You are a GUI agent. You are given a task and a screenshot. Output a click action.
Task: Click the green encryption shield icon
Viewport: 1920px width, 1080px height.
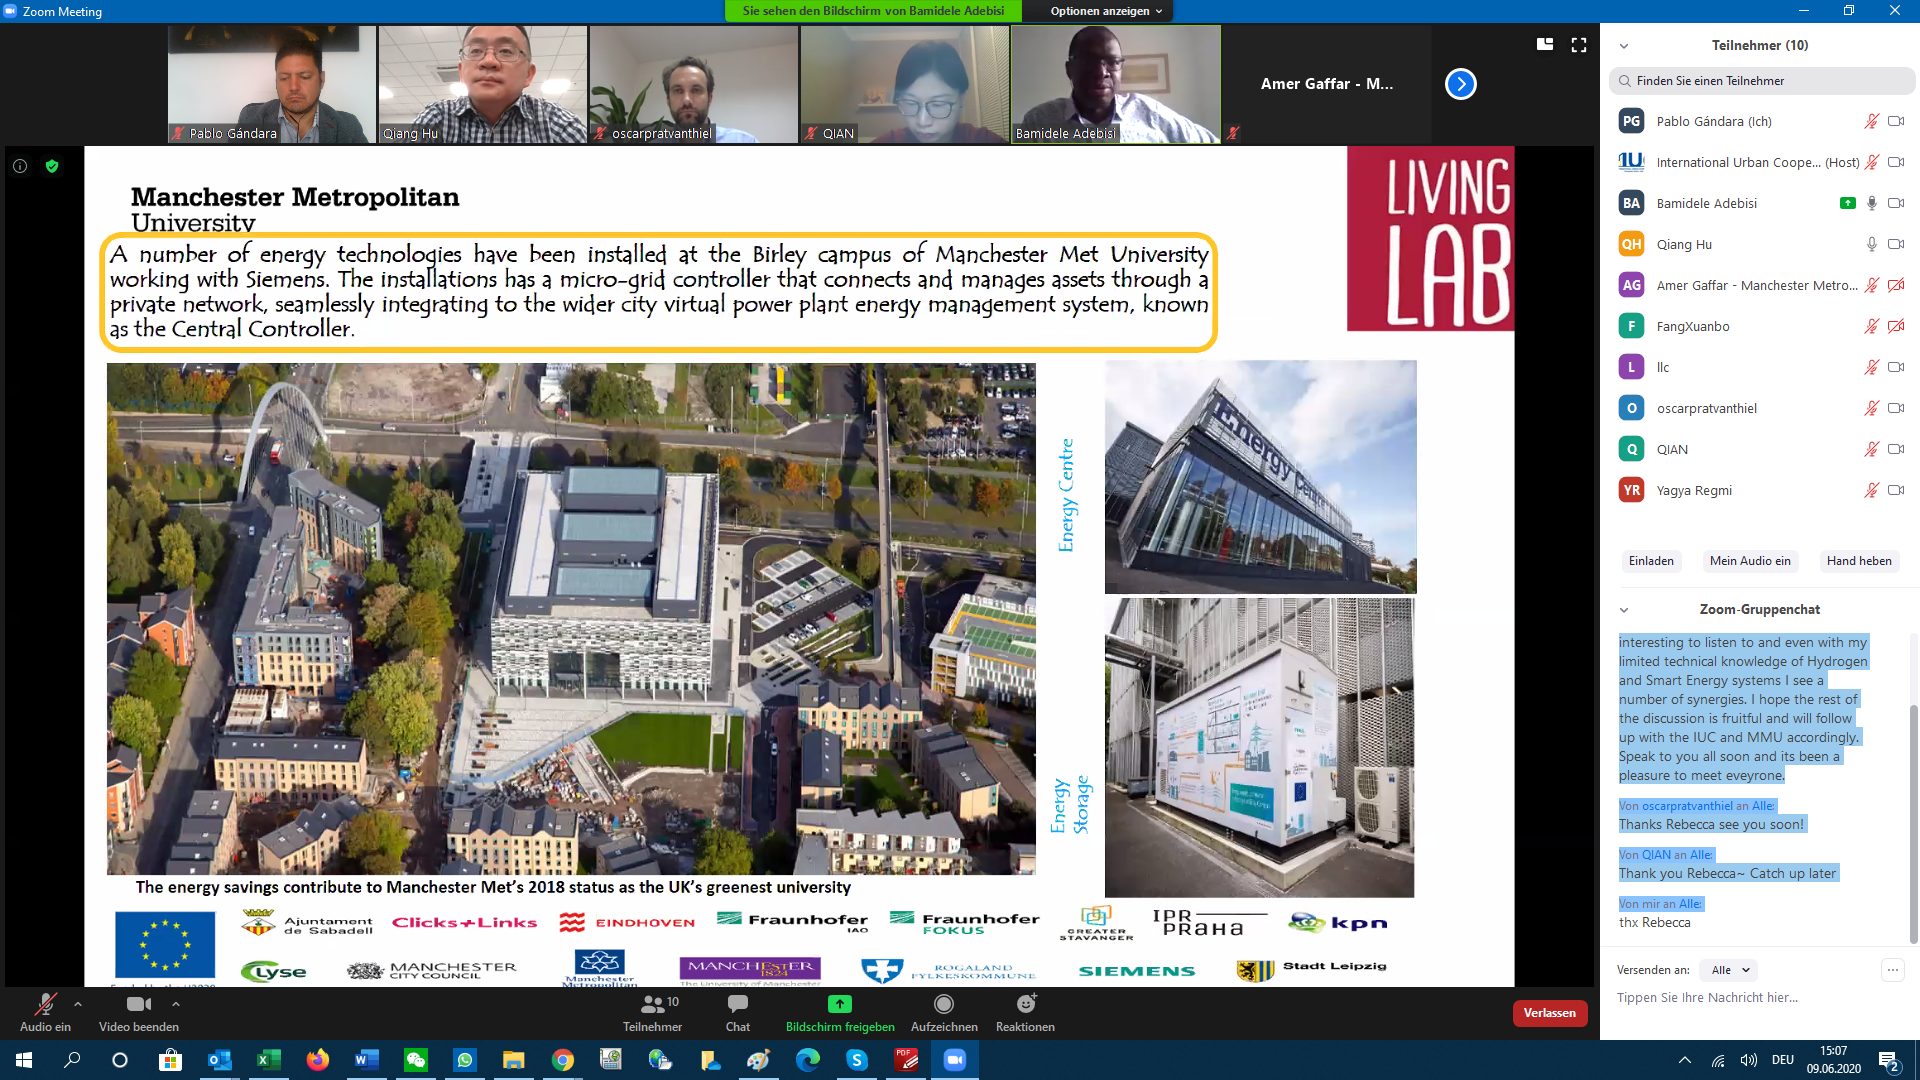[52, 166]
